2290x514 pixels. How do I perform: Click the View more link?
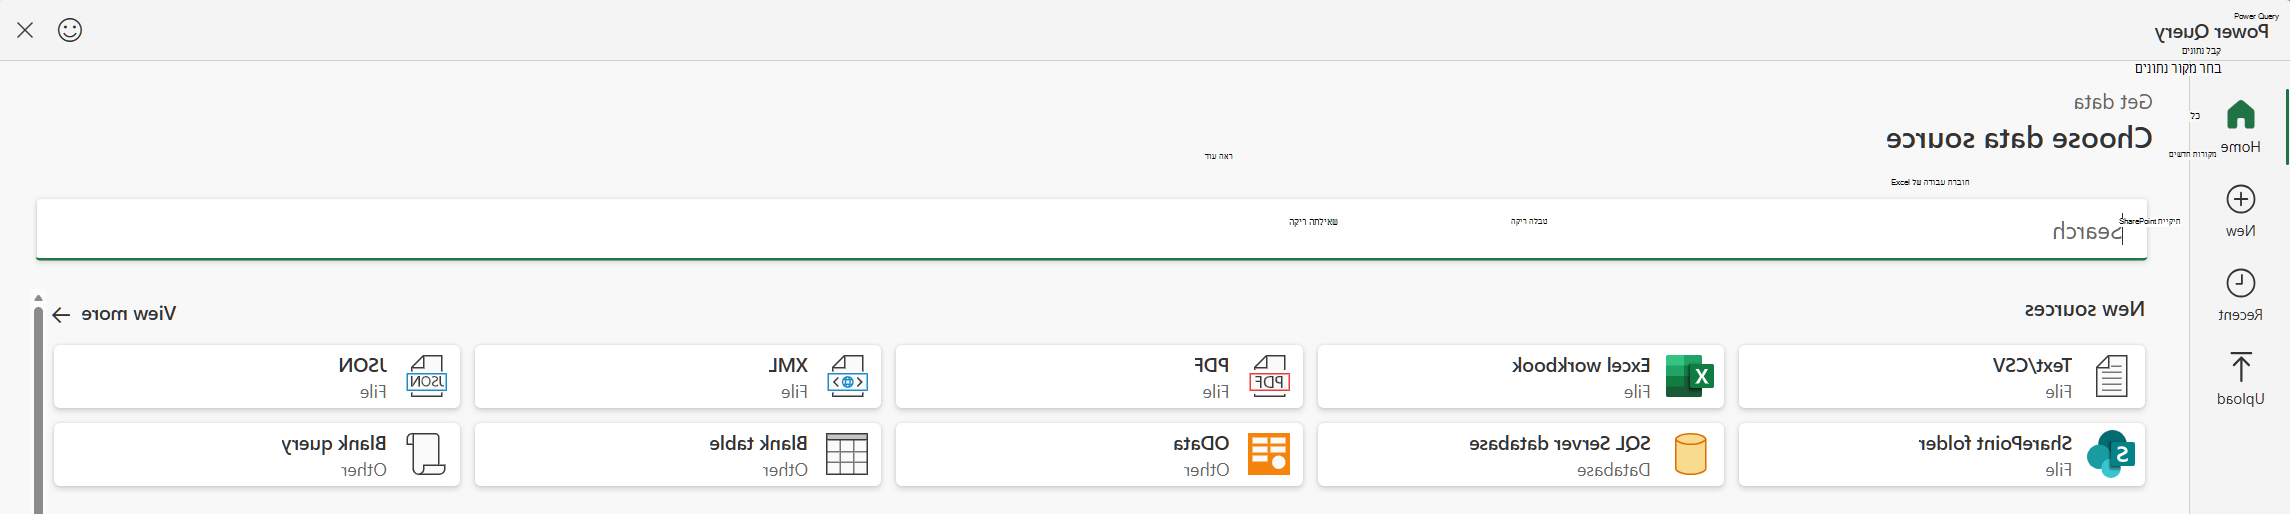pos(114,314)
